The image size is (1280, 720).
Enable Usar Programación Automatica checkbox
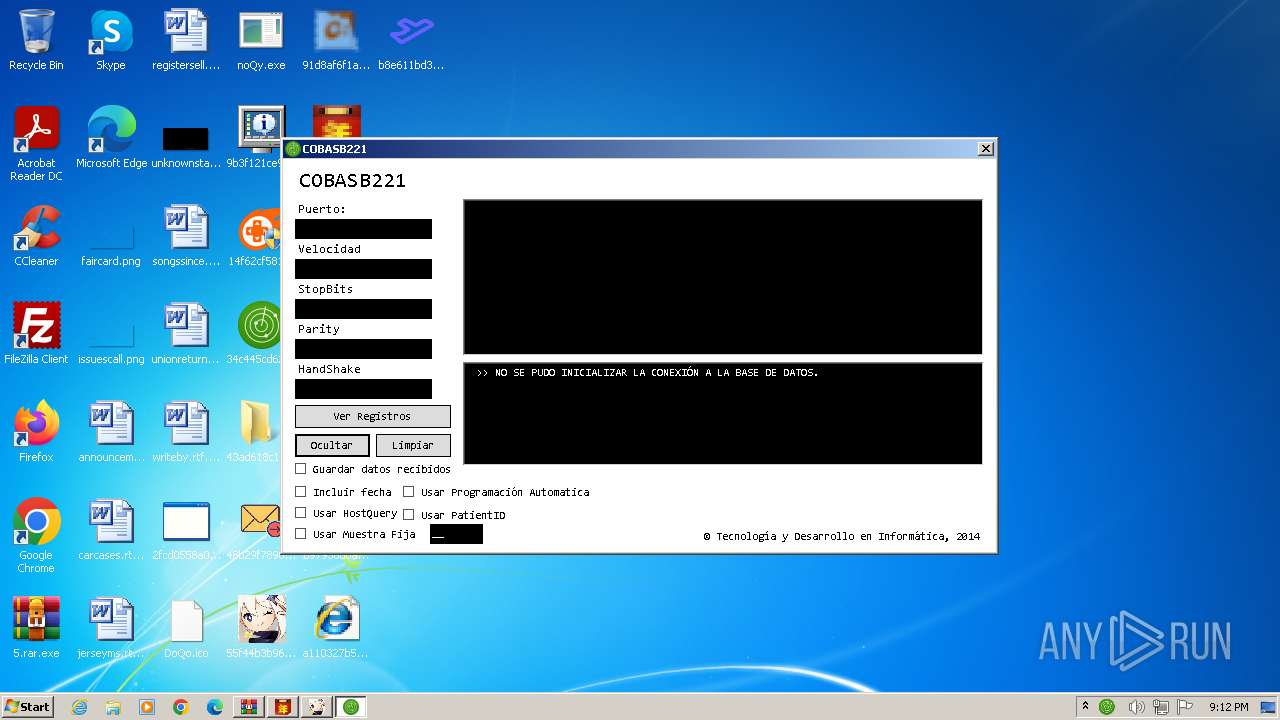(408, 491)
